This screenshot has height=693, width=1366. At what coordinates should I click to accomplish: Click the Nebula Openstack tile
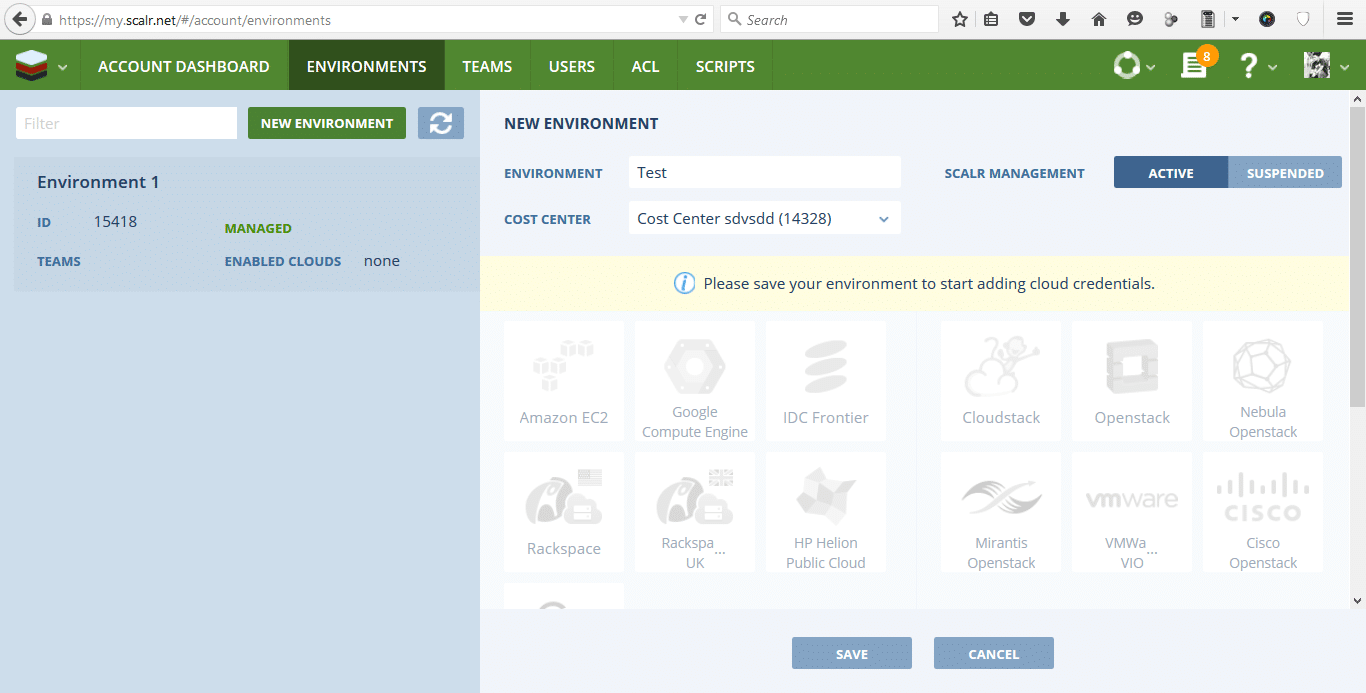point(1262,381)
